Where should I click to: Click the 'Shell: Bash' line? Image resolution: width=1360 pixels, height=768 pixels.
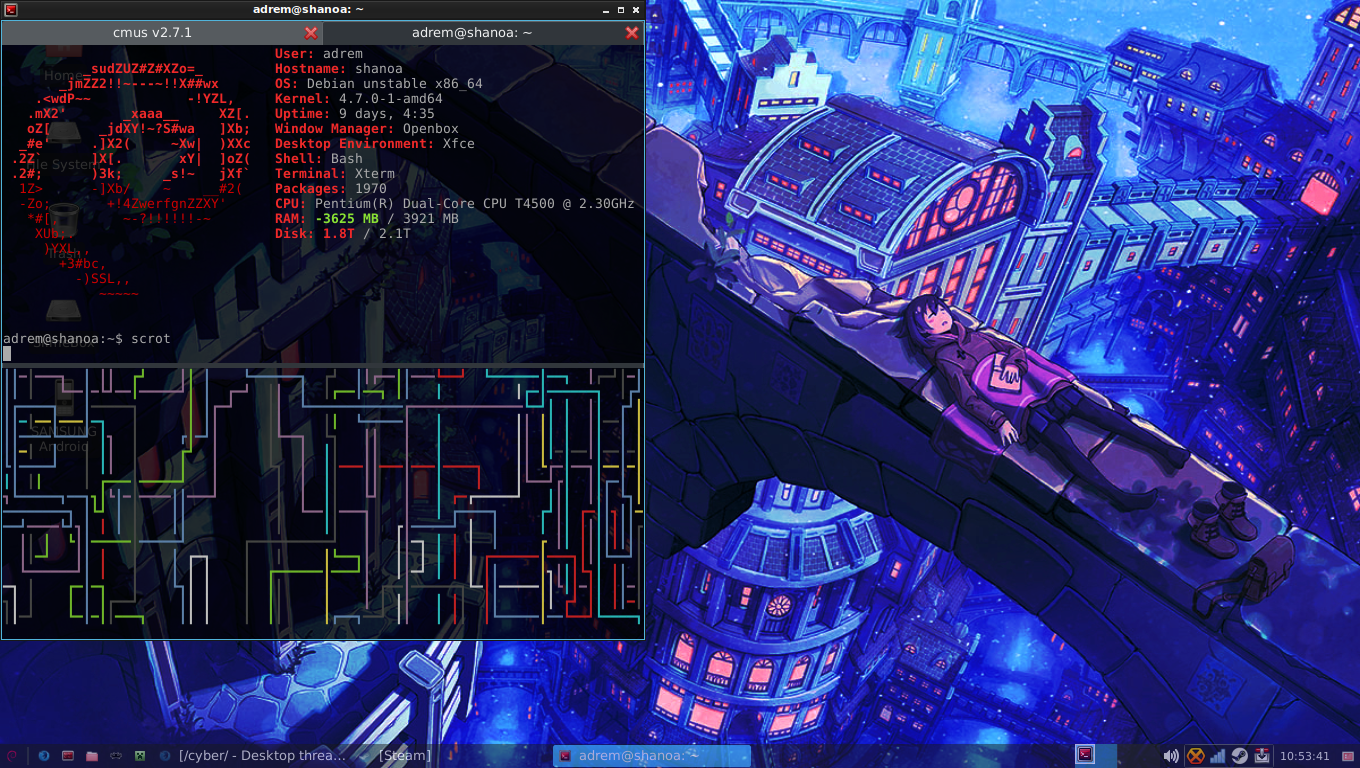[319, 159]
